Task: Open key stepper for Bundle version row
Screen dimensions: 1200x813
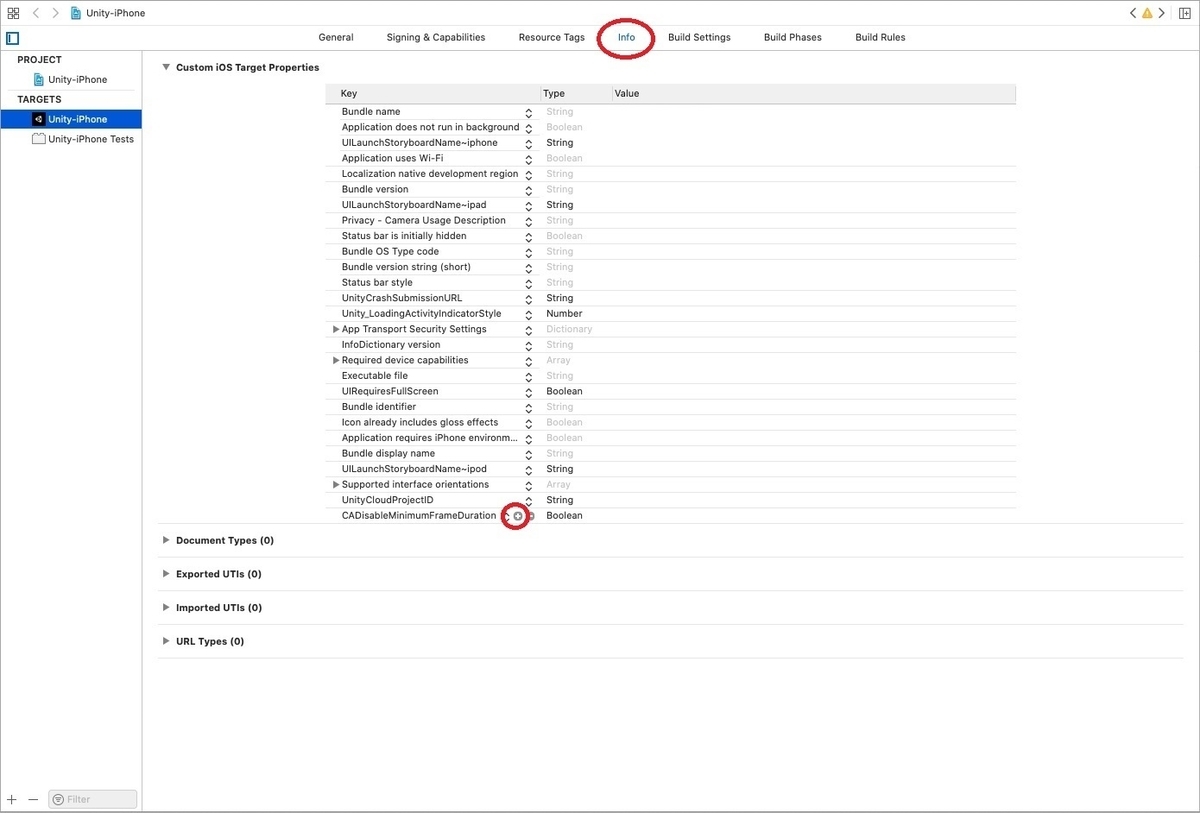Action: tap(529, 189)
